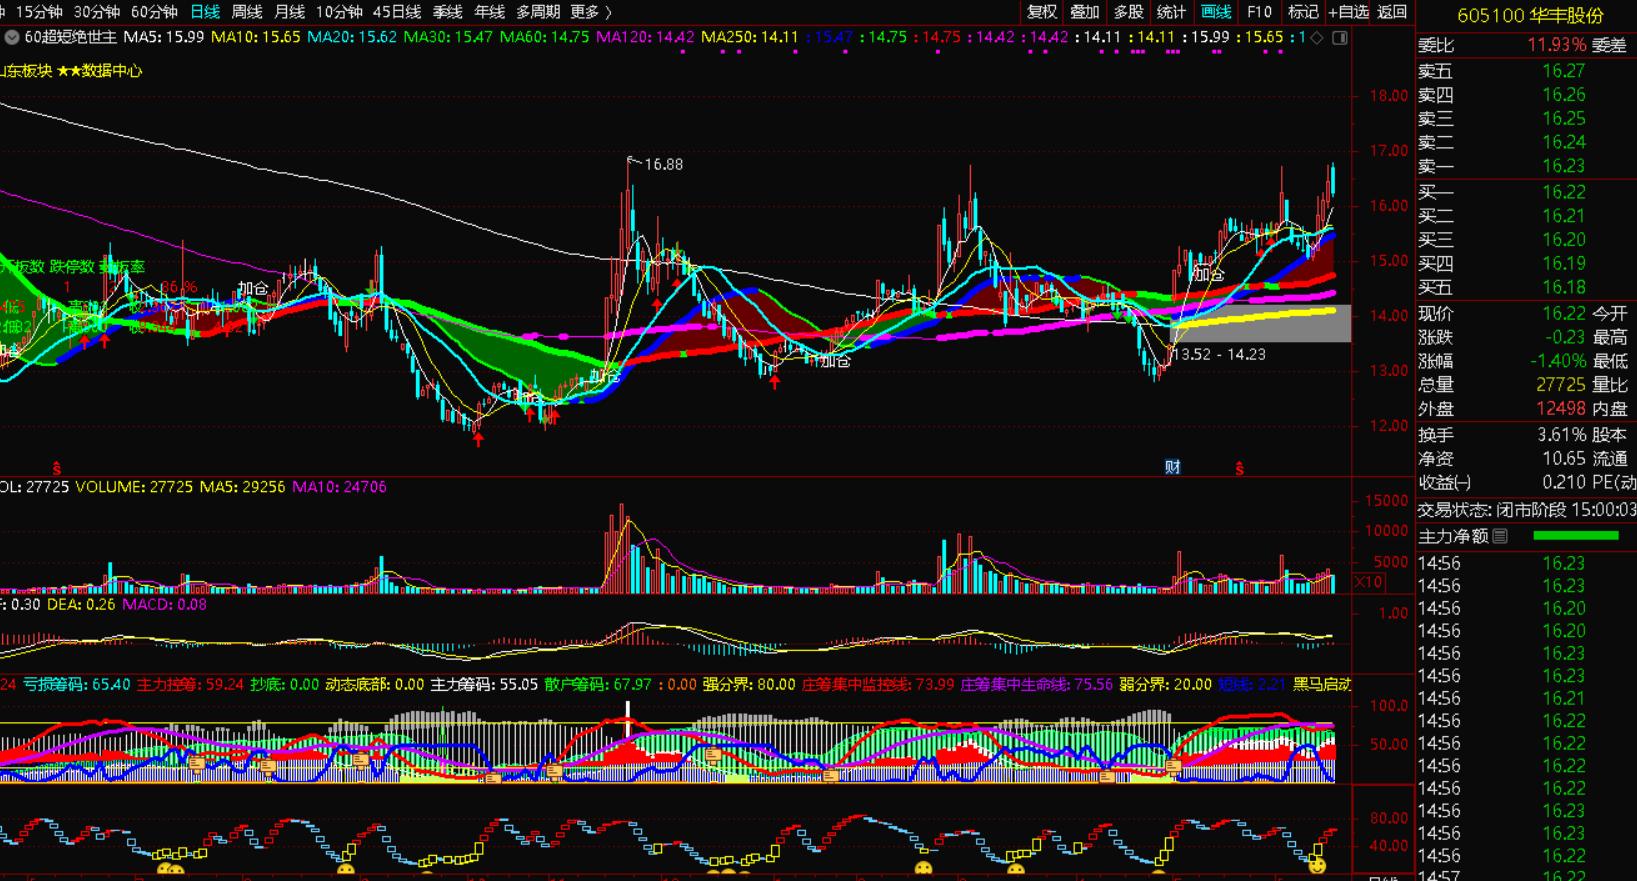The height and width of the screenshot is (881, 1637).
Task: Toggle the 画线 drawing tool
Action: point(1216,12)
